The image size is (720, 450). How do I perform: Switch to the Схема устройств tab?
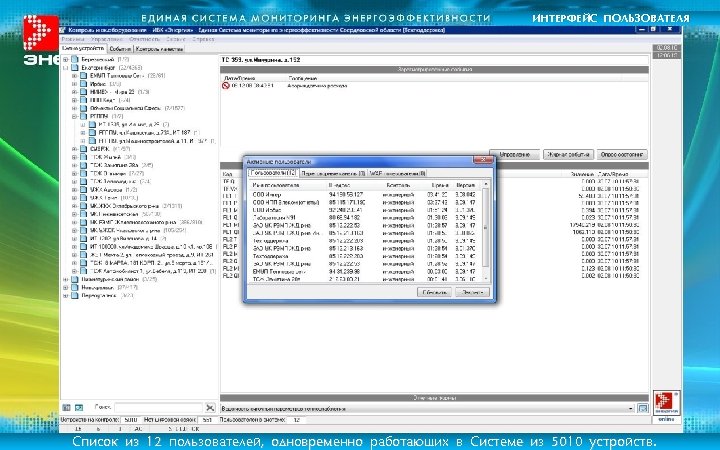pos(83,49)
